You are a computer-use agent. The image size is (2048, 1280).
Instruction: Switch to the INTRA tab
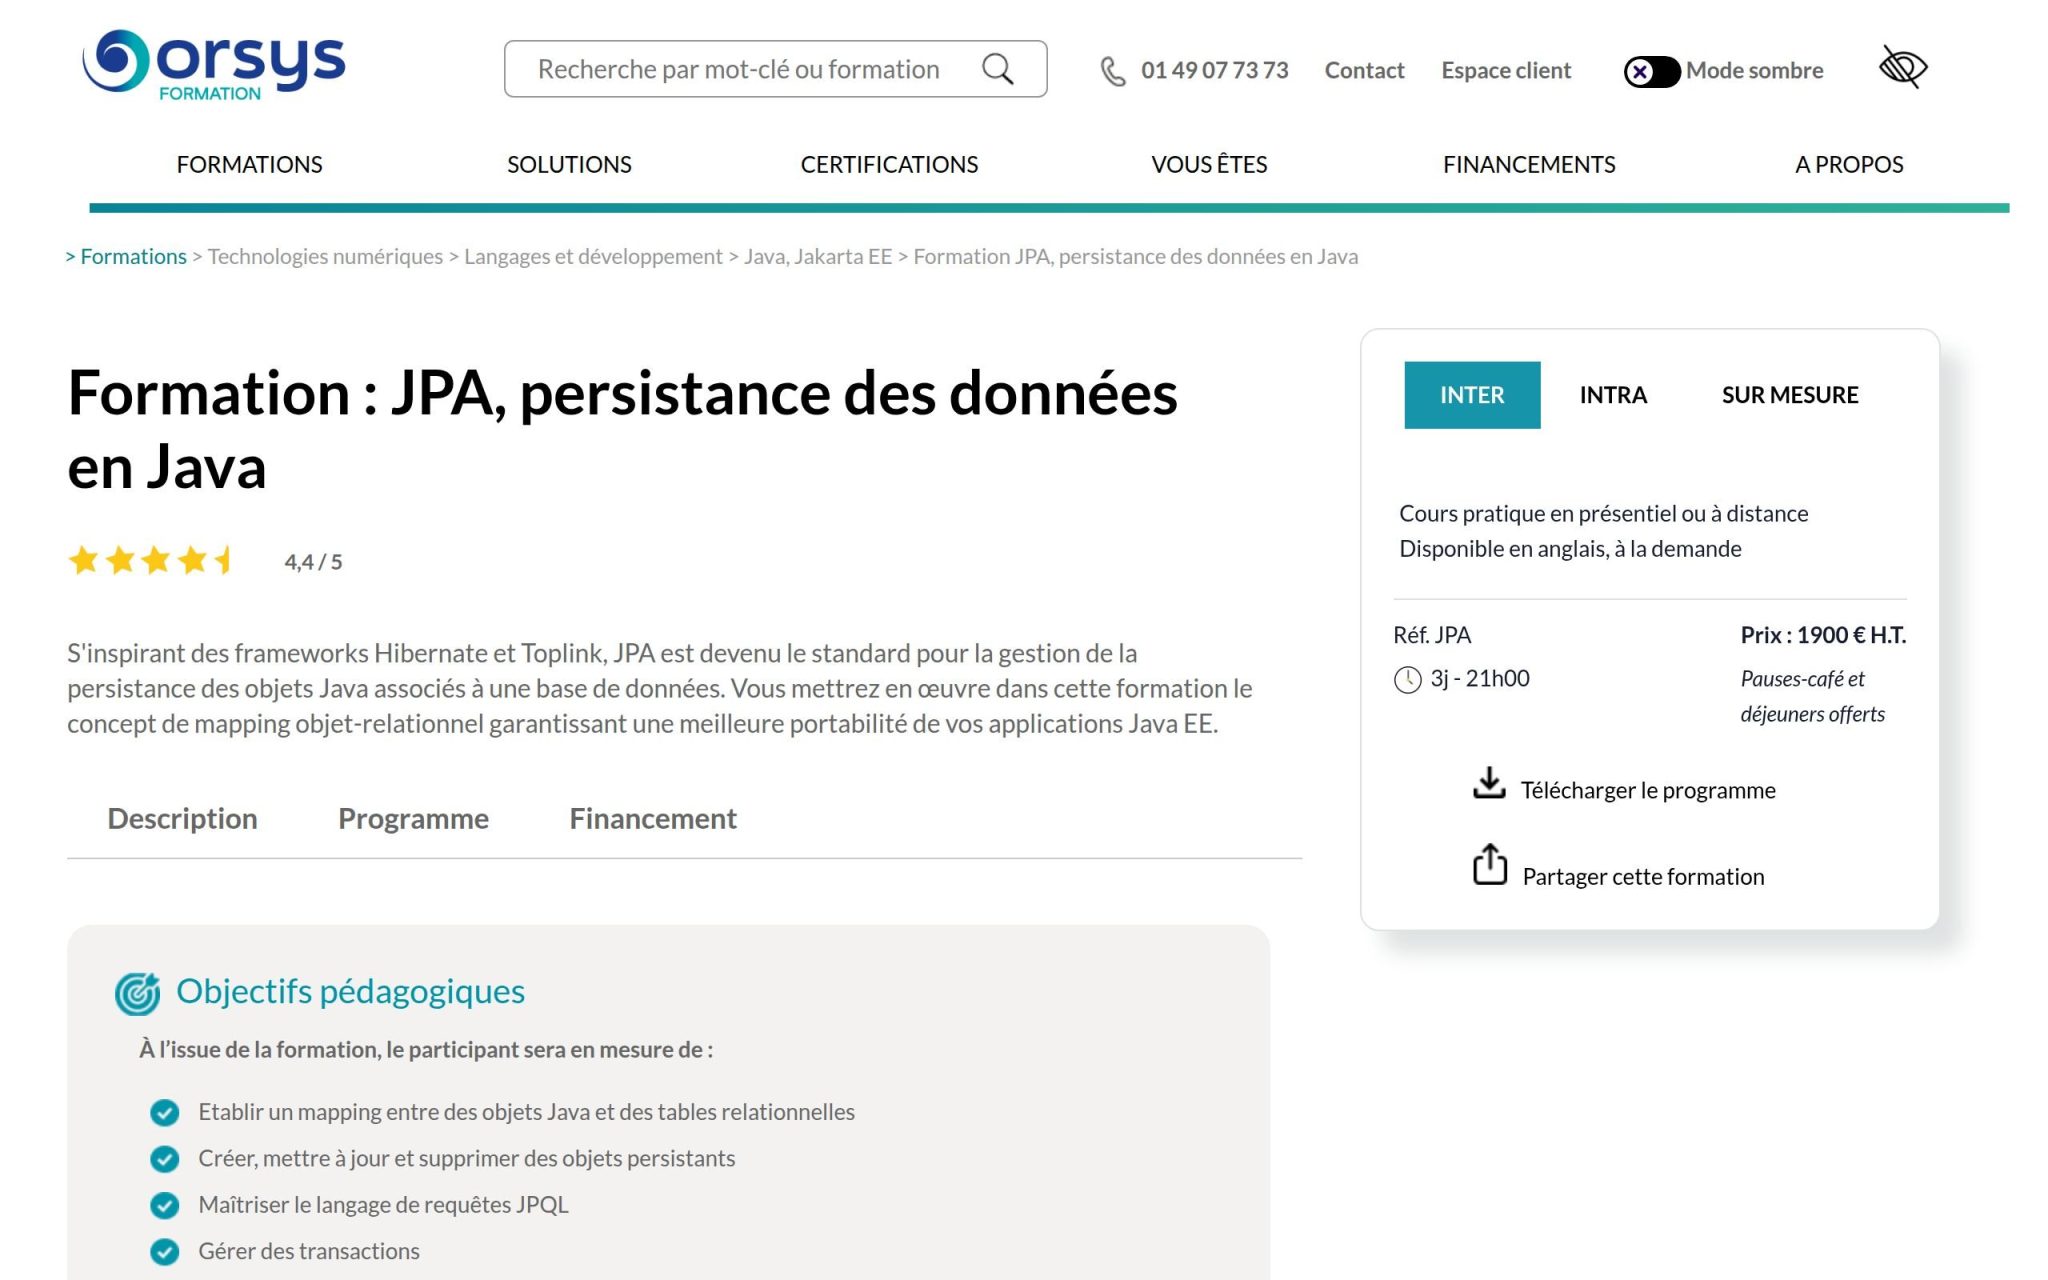(x=1612, y=395)
